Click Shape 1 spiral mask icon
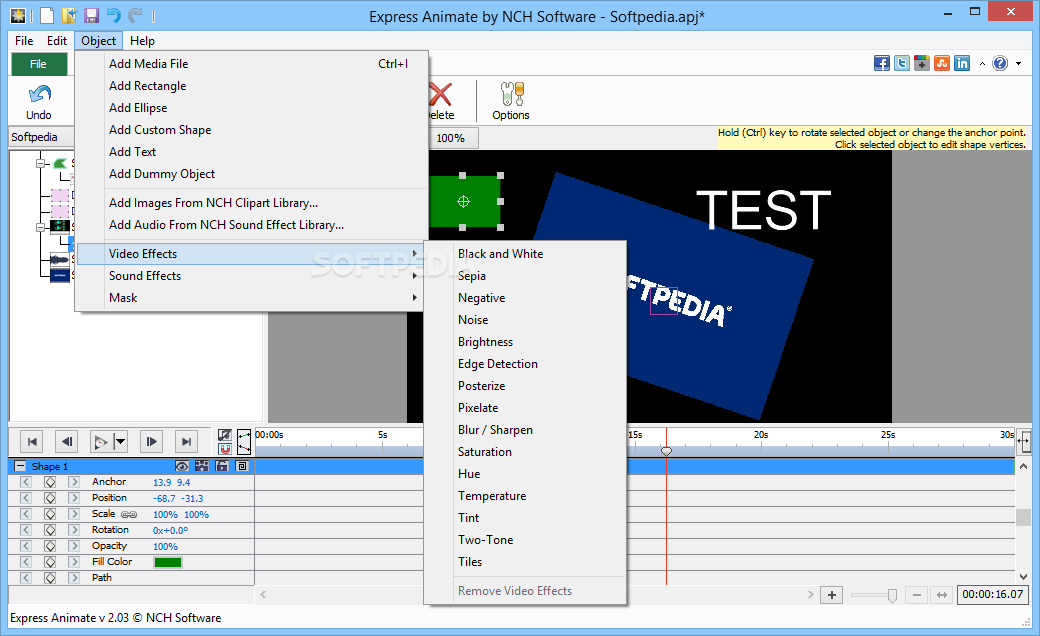Image resolution: width=1040 pixels, height=636 pixels. click(x=242, y=466)
